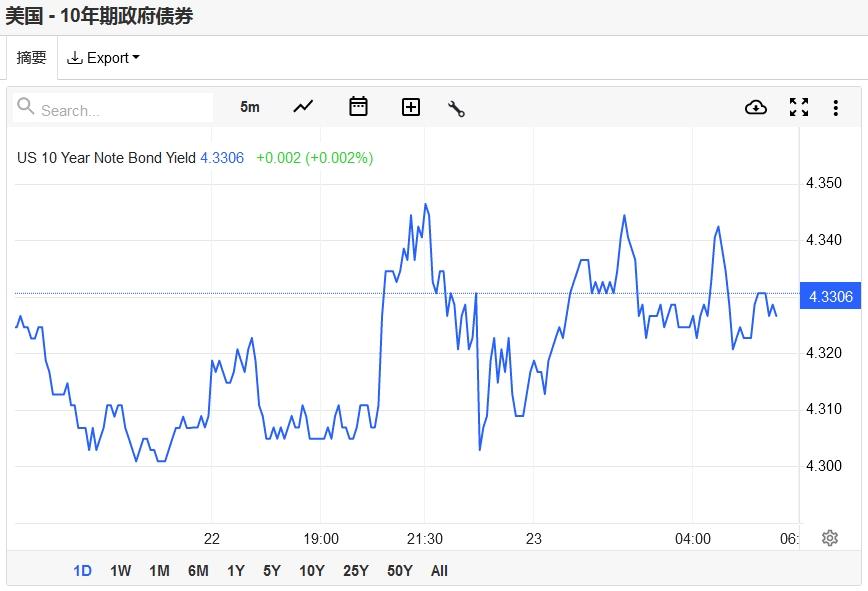The image size is (868, 591).
Task: Select the 1W time range
Action: (x=120, y=571)
